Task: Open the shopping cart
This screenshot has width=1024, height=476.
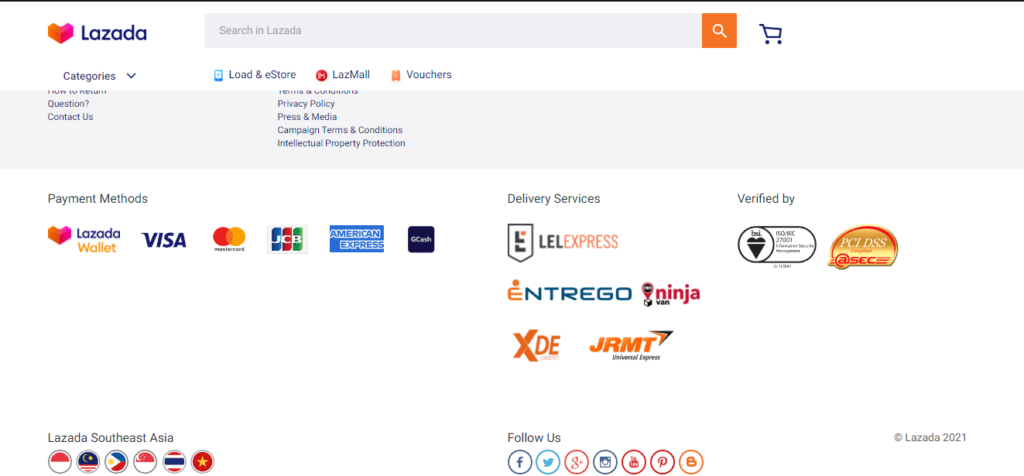Action: point(771,34)
